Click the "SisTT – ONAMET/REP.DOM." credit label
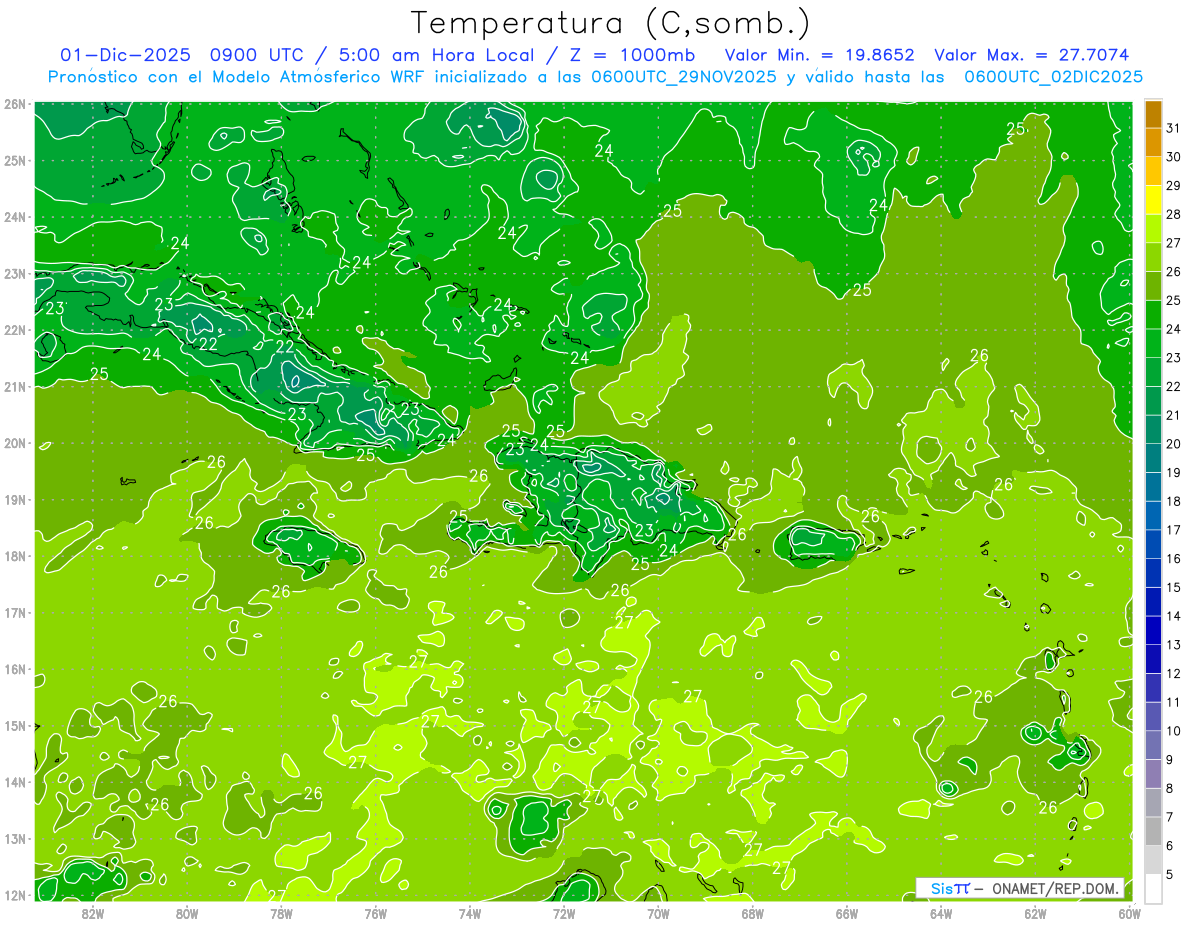 (1020, 888)
